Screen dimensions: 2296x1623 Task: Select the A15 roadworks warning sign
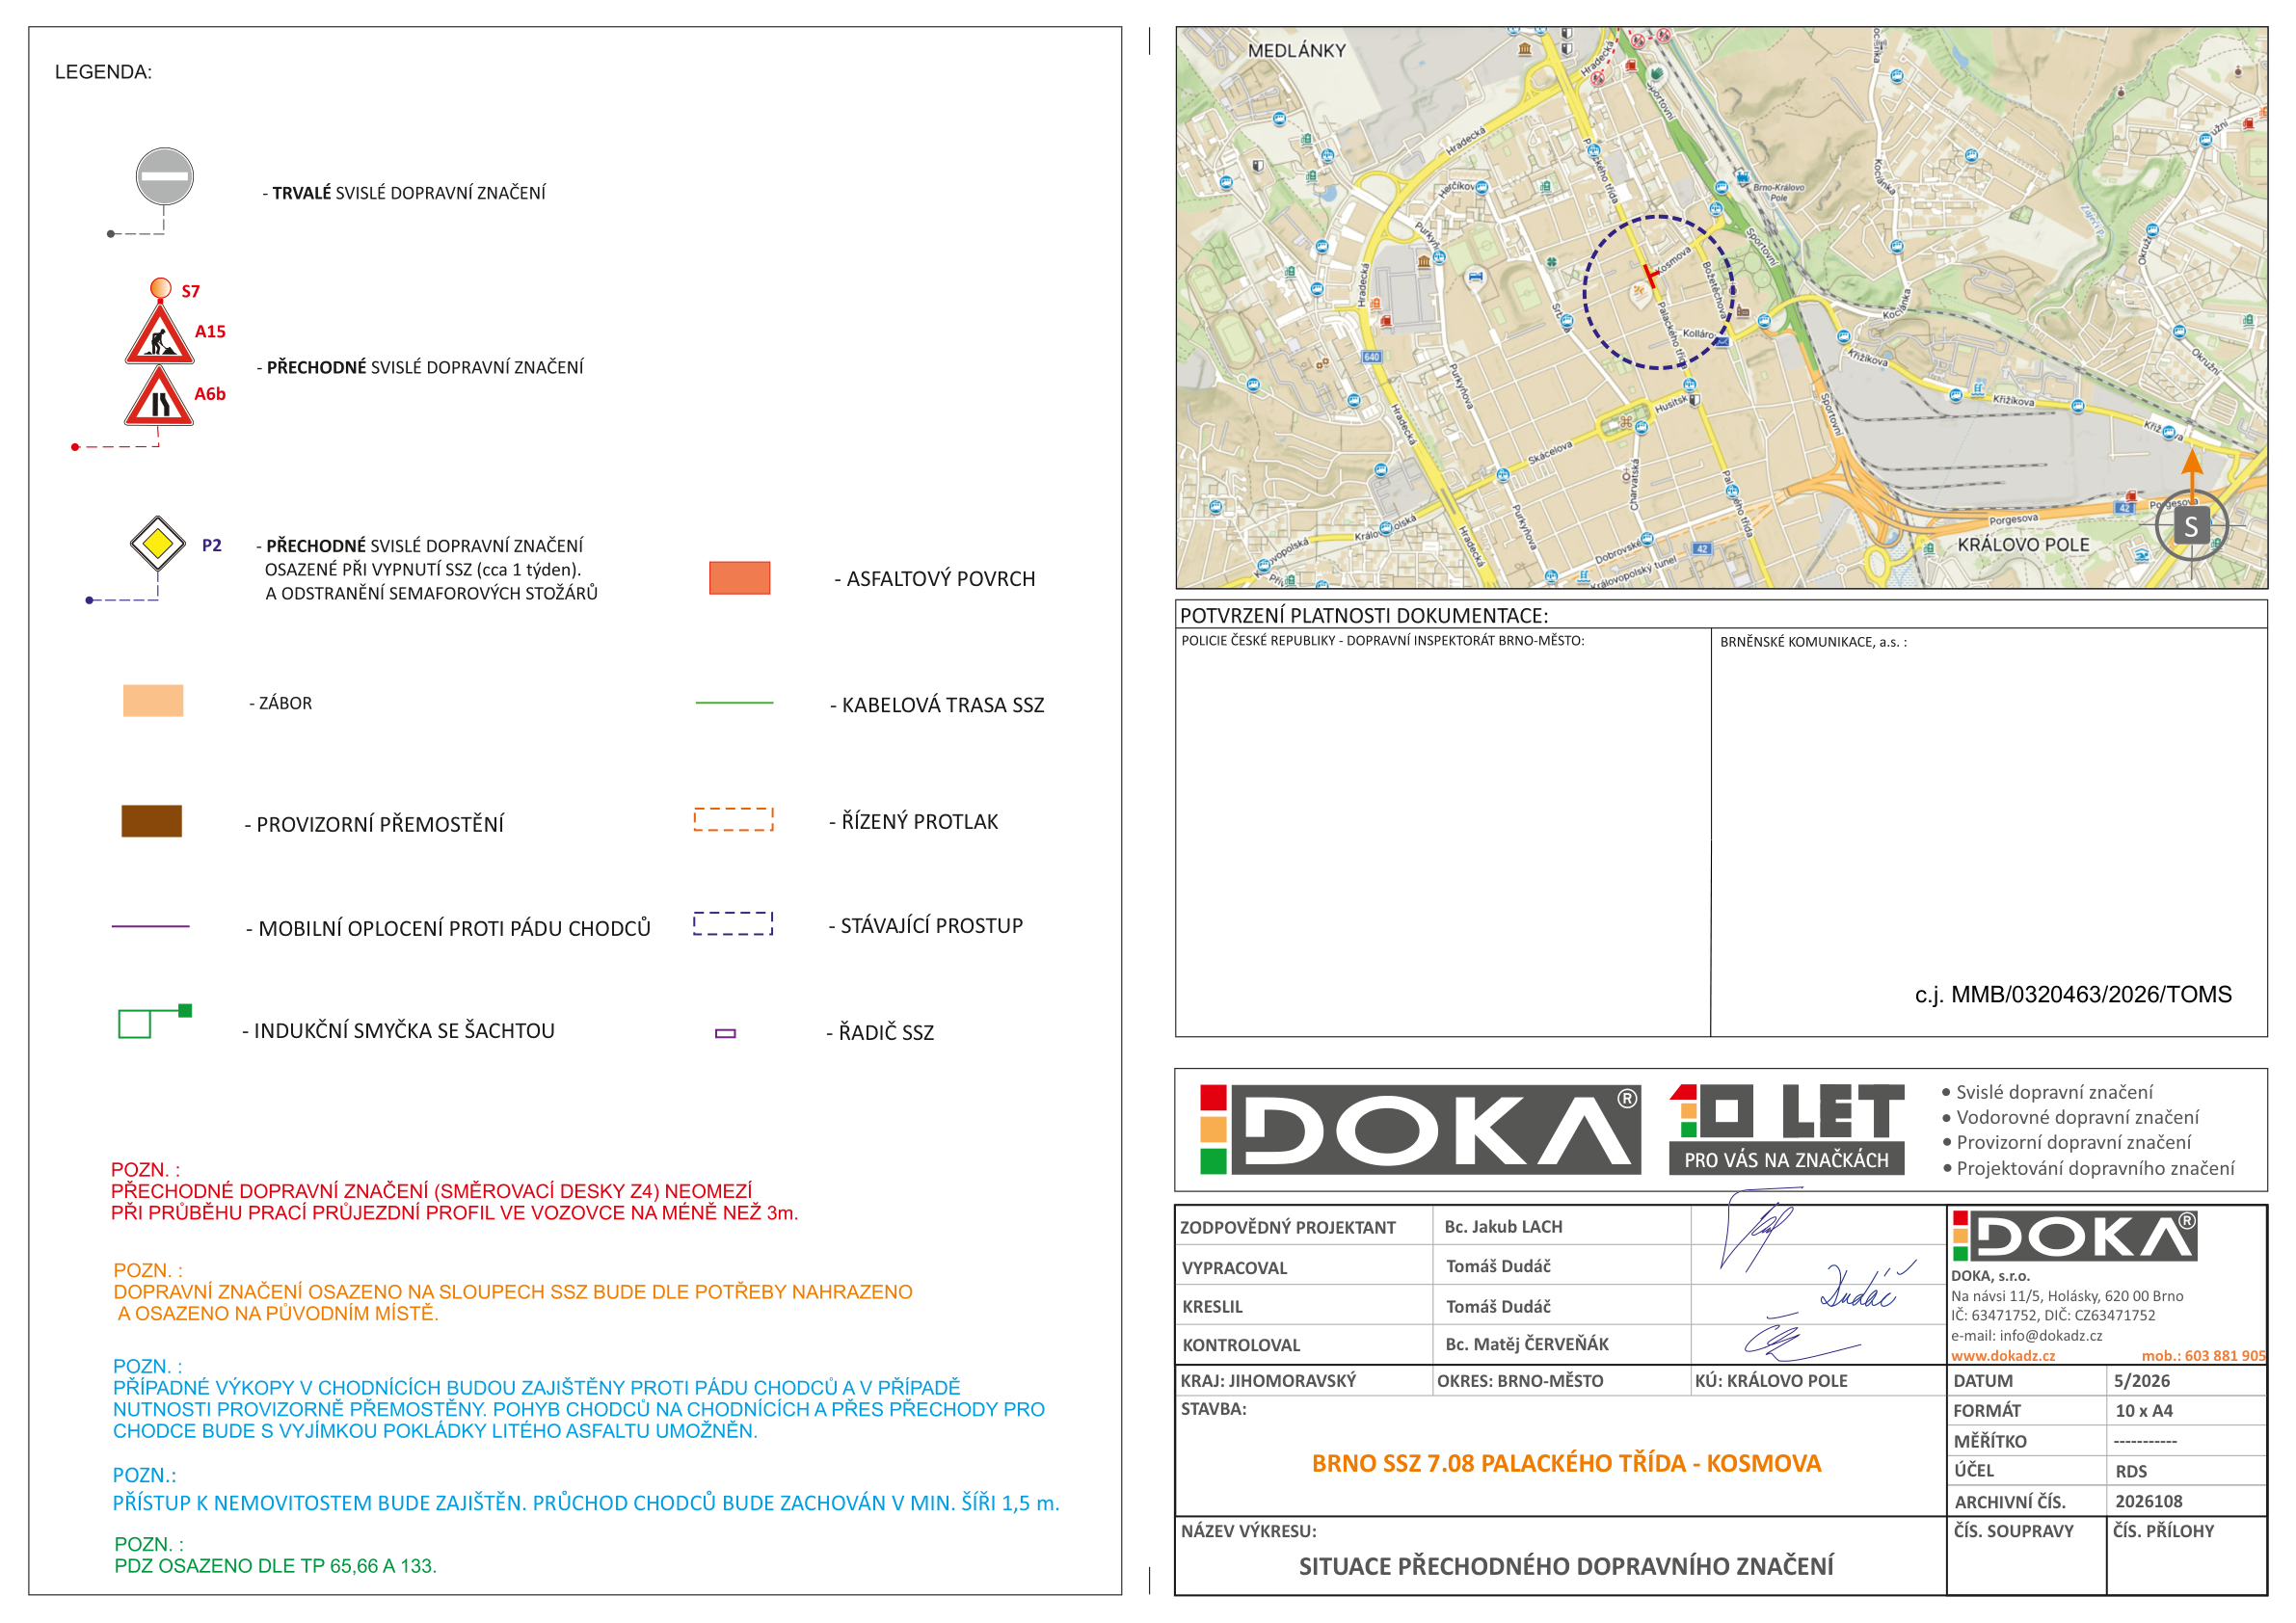(159, 334)
